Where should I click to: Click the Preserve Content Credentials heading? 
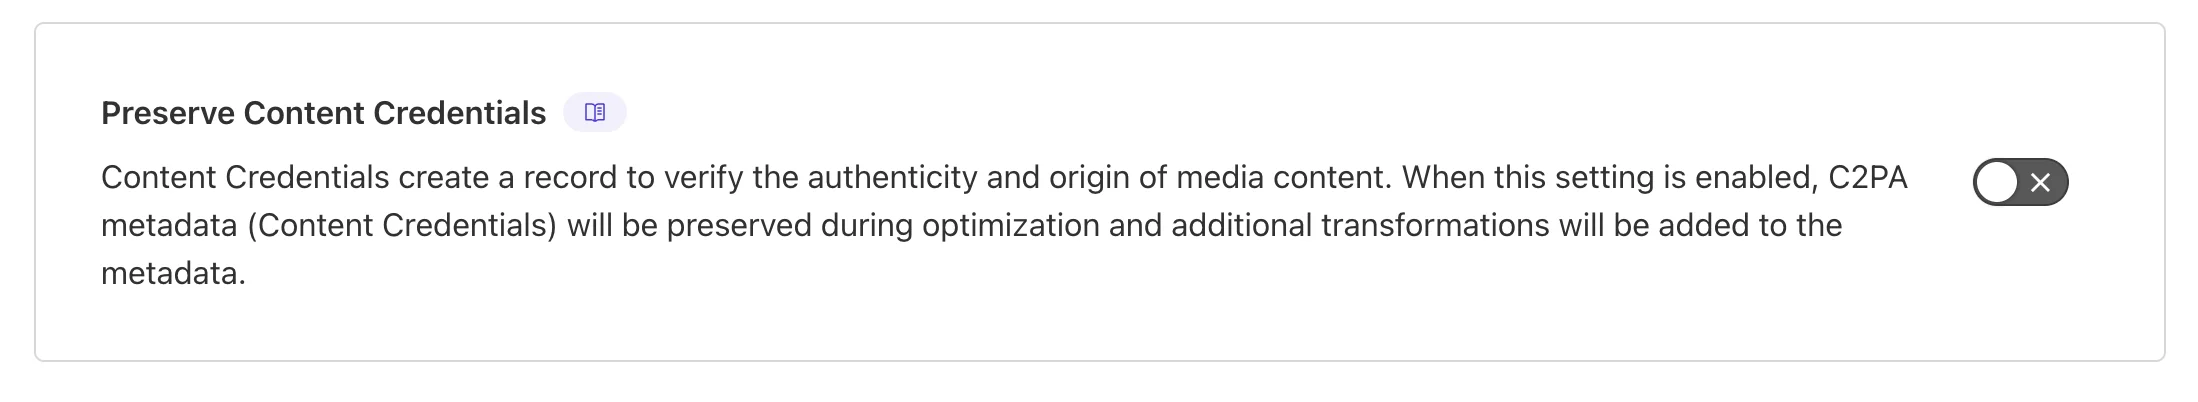323,113
